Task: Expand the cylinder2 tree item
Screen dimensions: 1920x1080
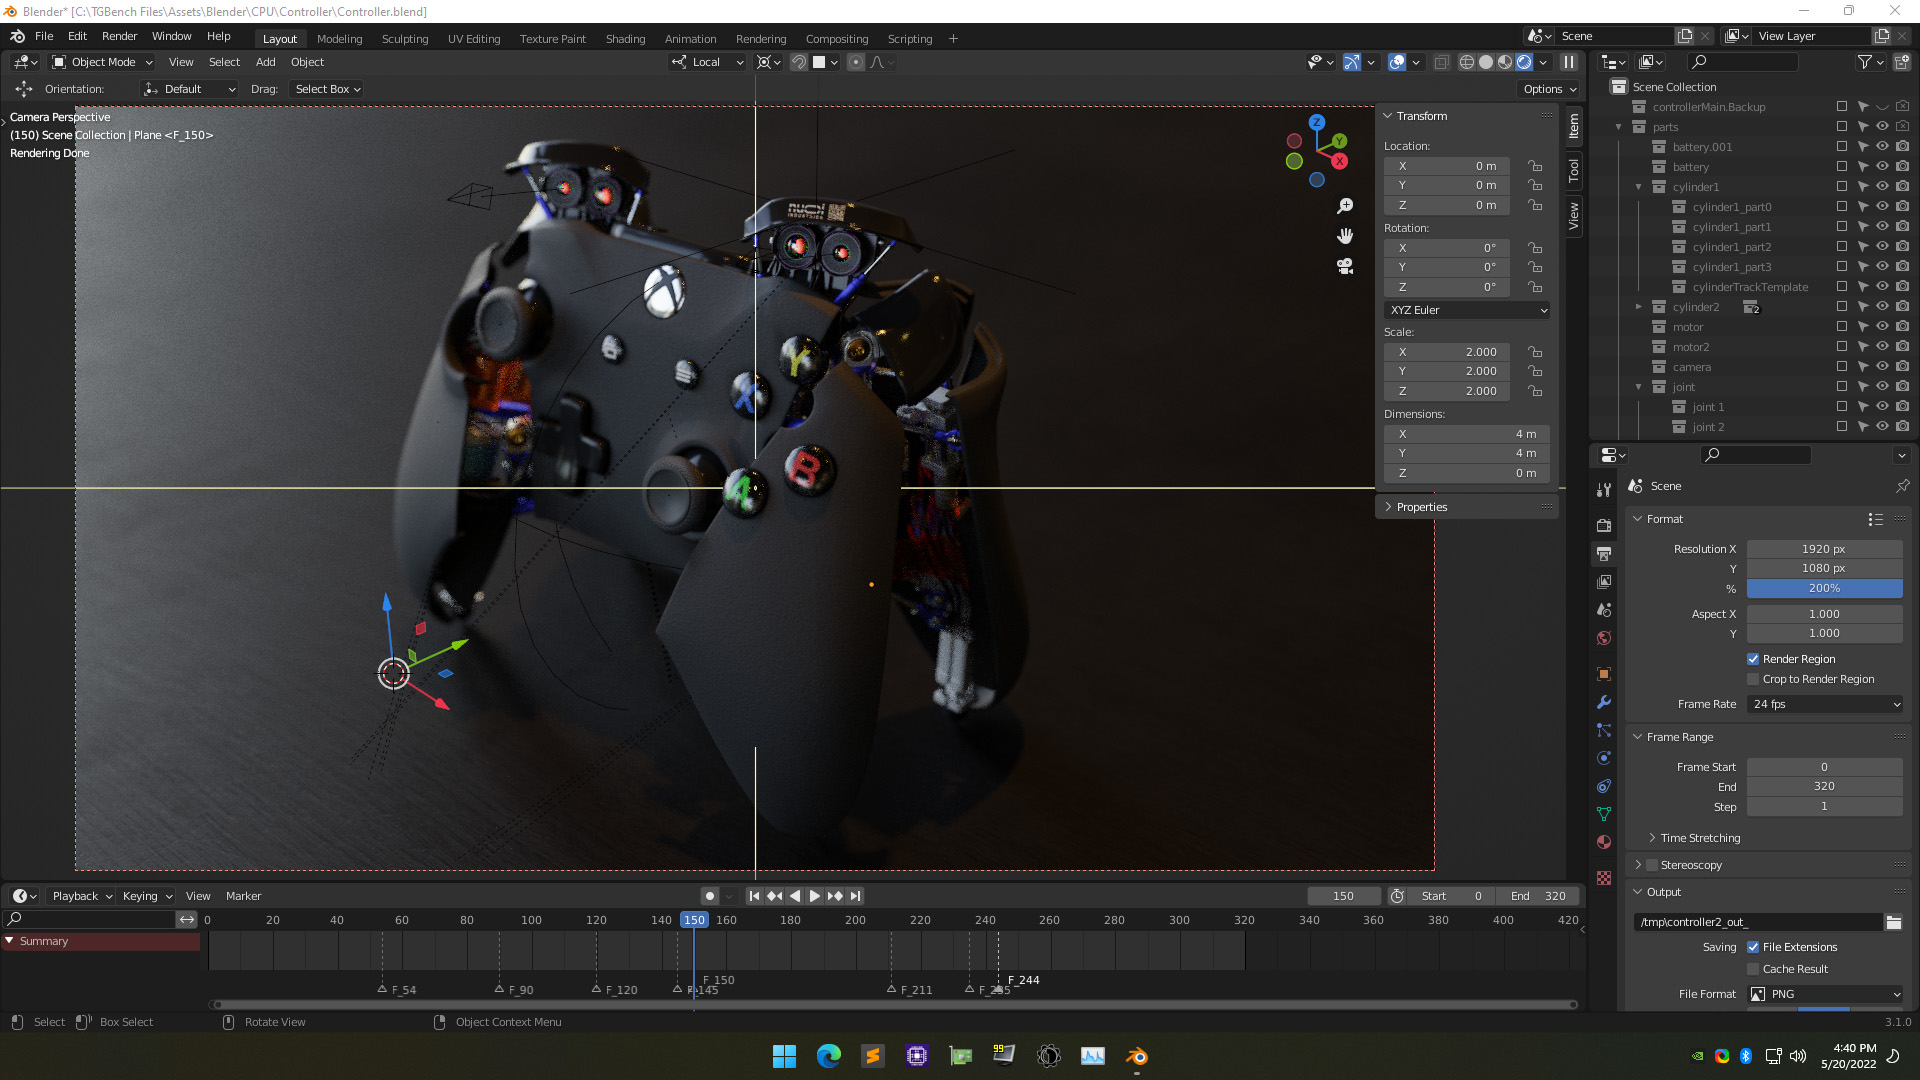Action: click(x=1638, y=307)
